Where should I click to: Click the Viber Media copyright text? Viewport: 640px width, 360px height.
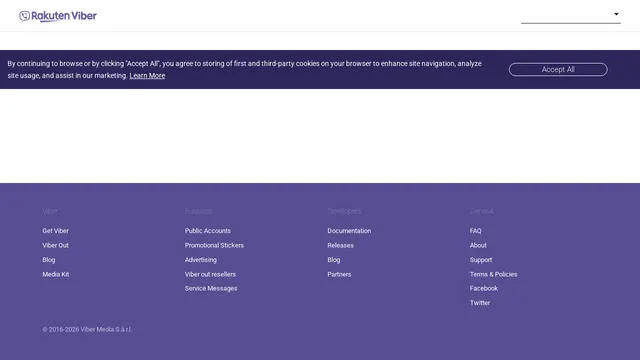tap(87, 329)
